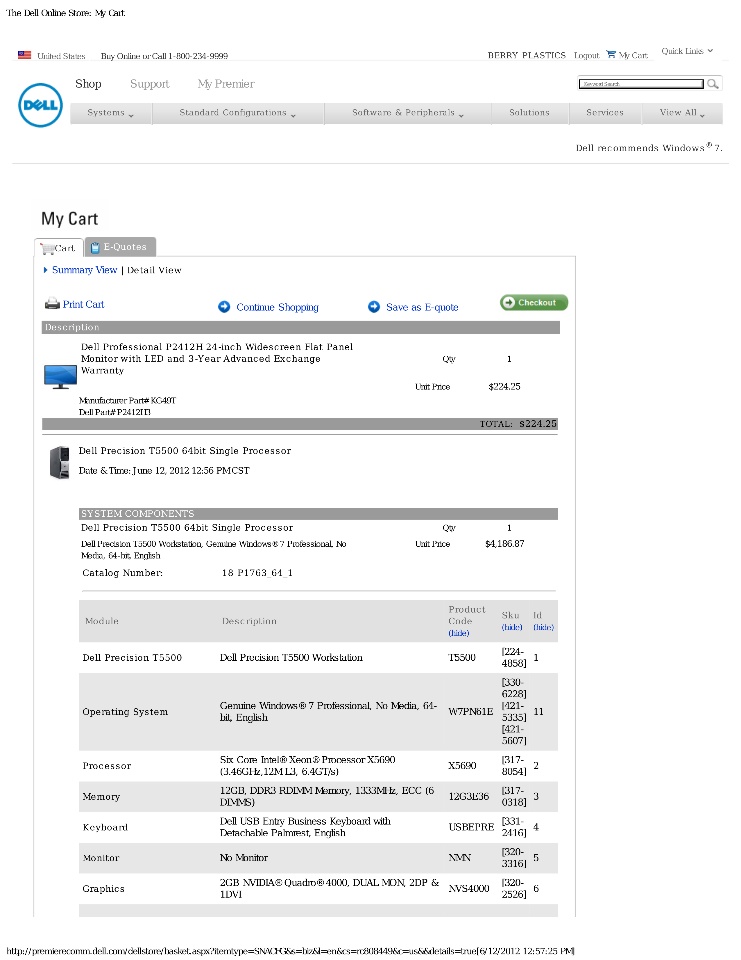
Task: Click product code W7PN61E
Action: 470,711
